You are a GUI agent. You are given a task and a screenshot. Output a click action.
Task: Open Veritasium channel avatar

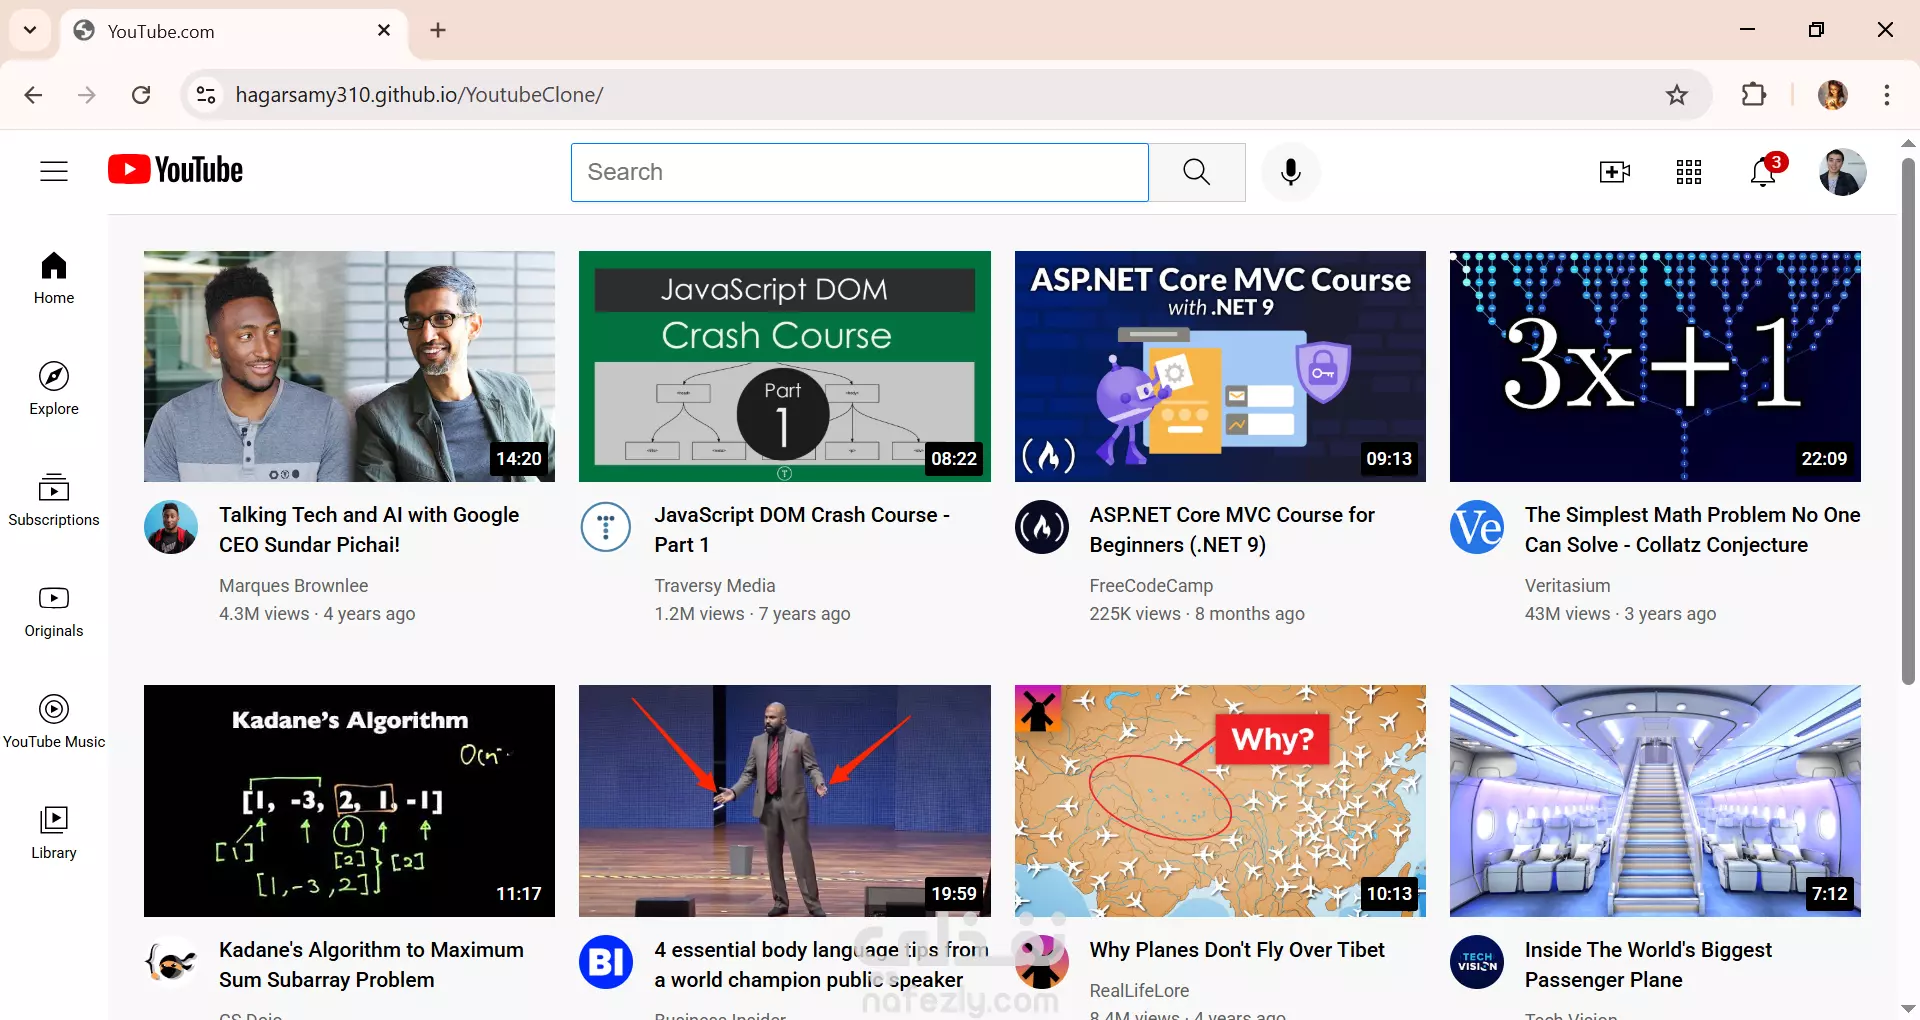1477,527
